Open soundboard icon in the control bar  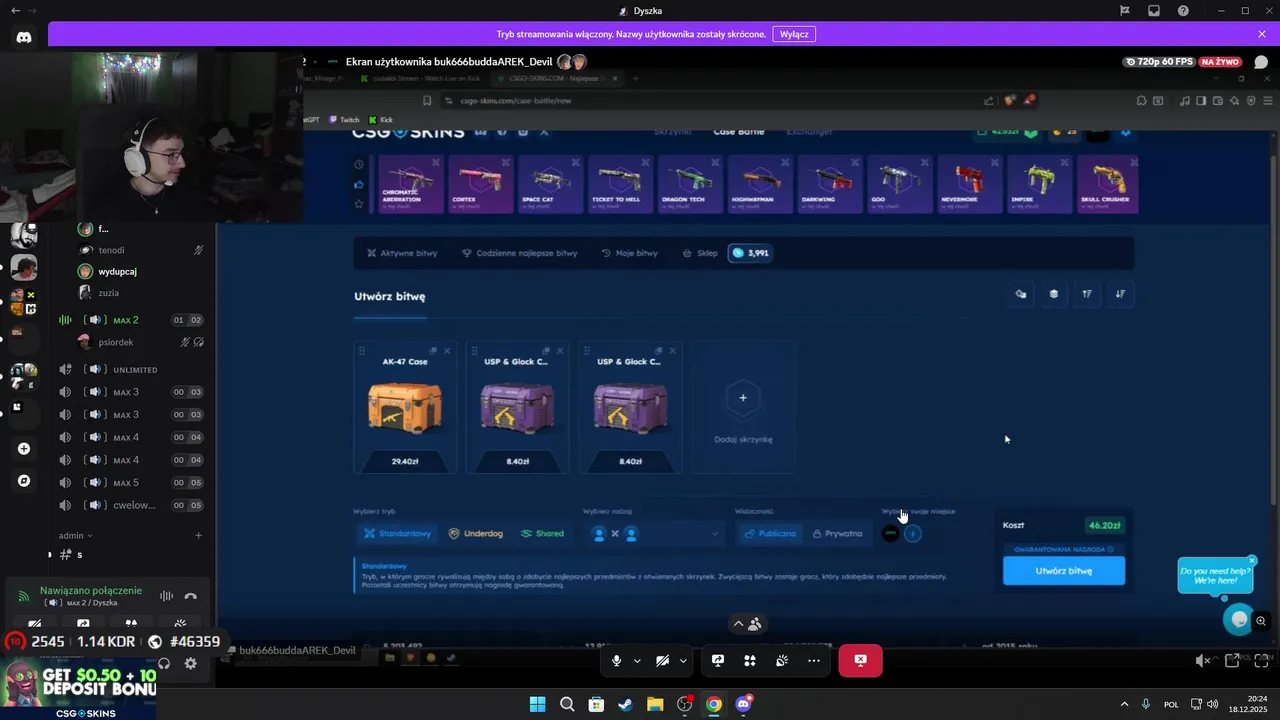[782, 661]
